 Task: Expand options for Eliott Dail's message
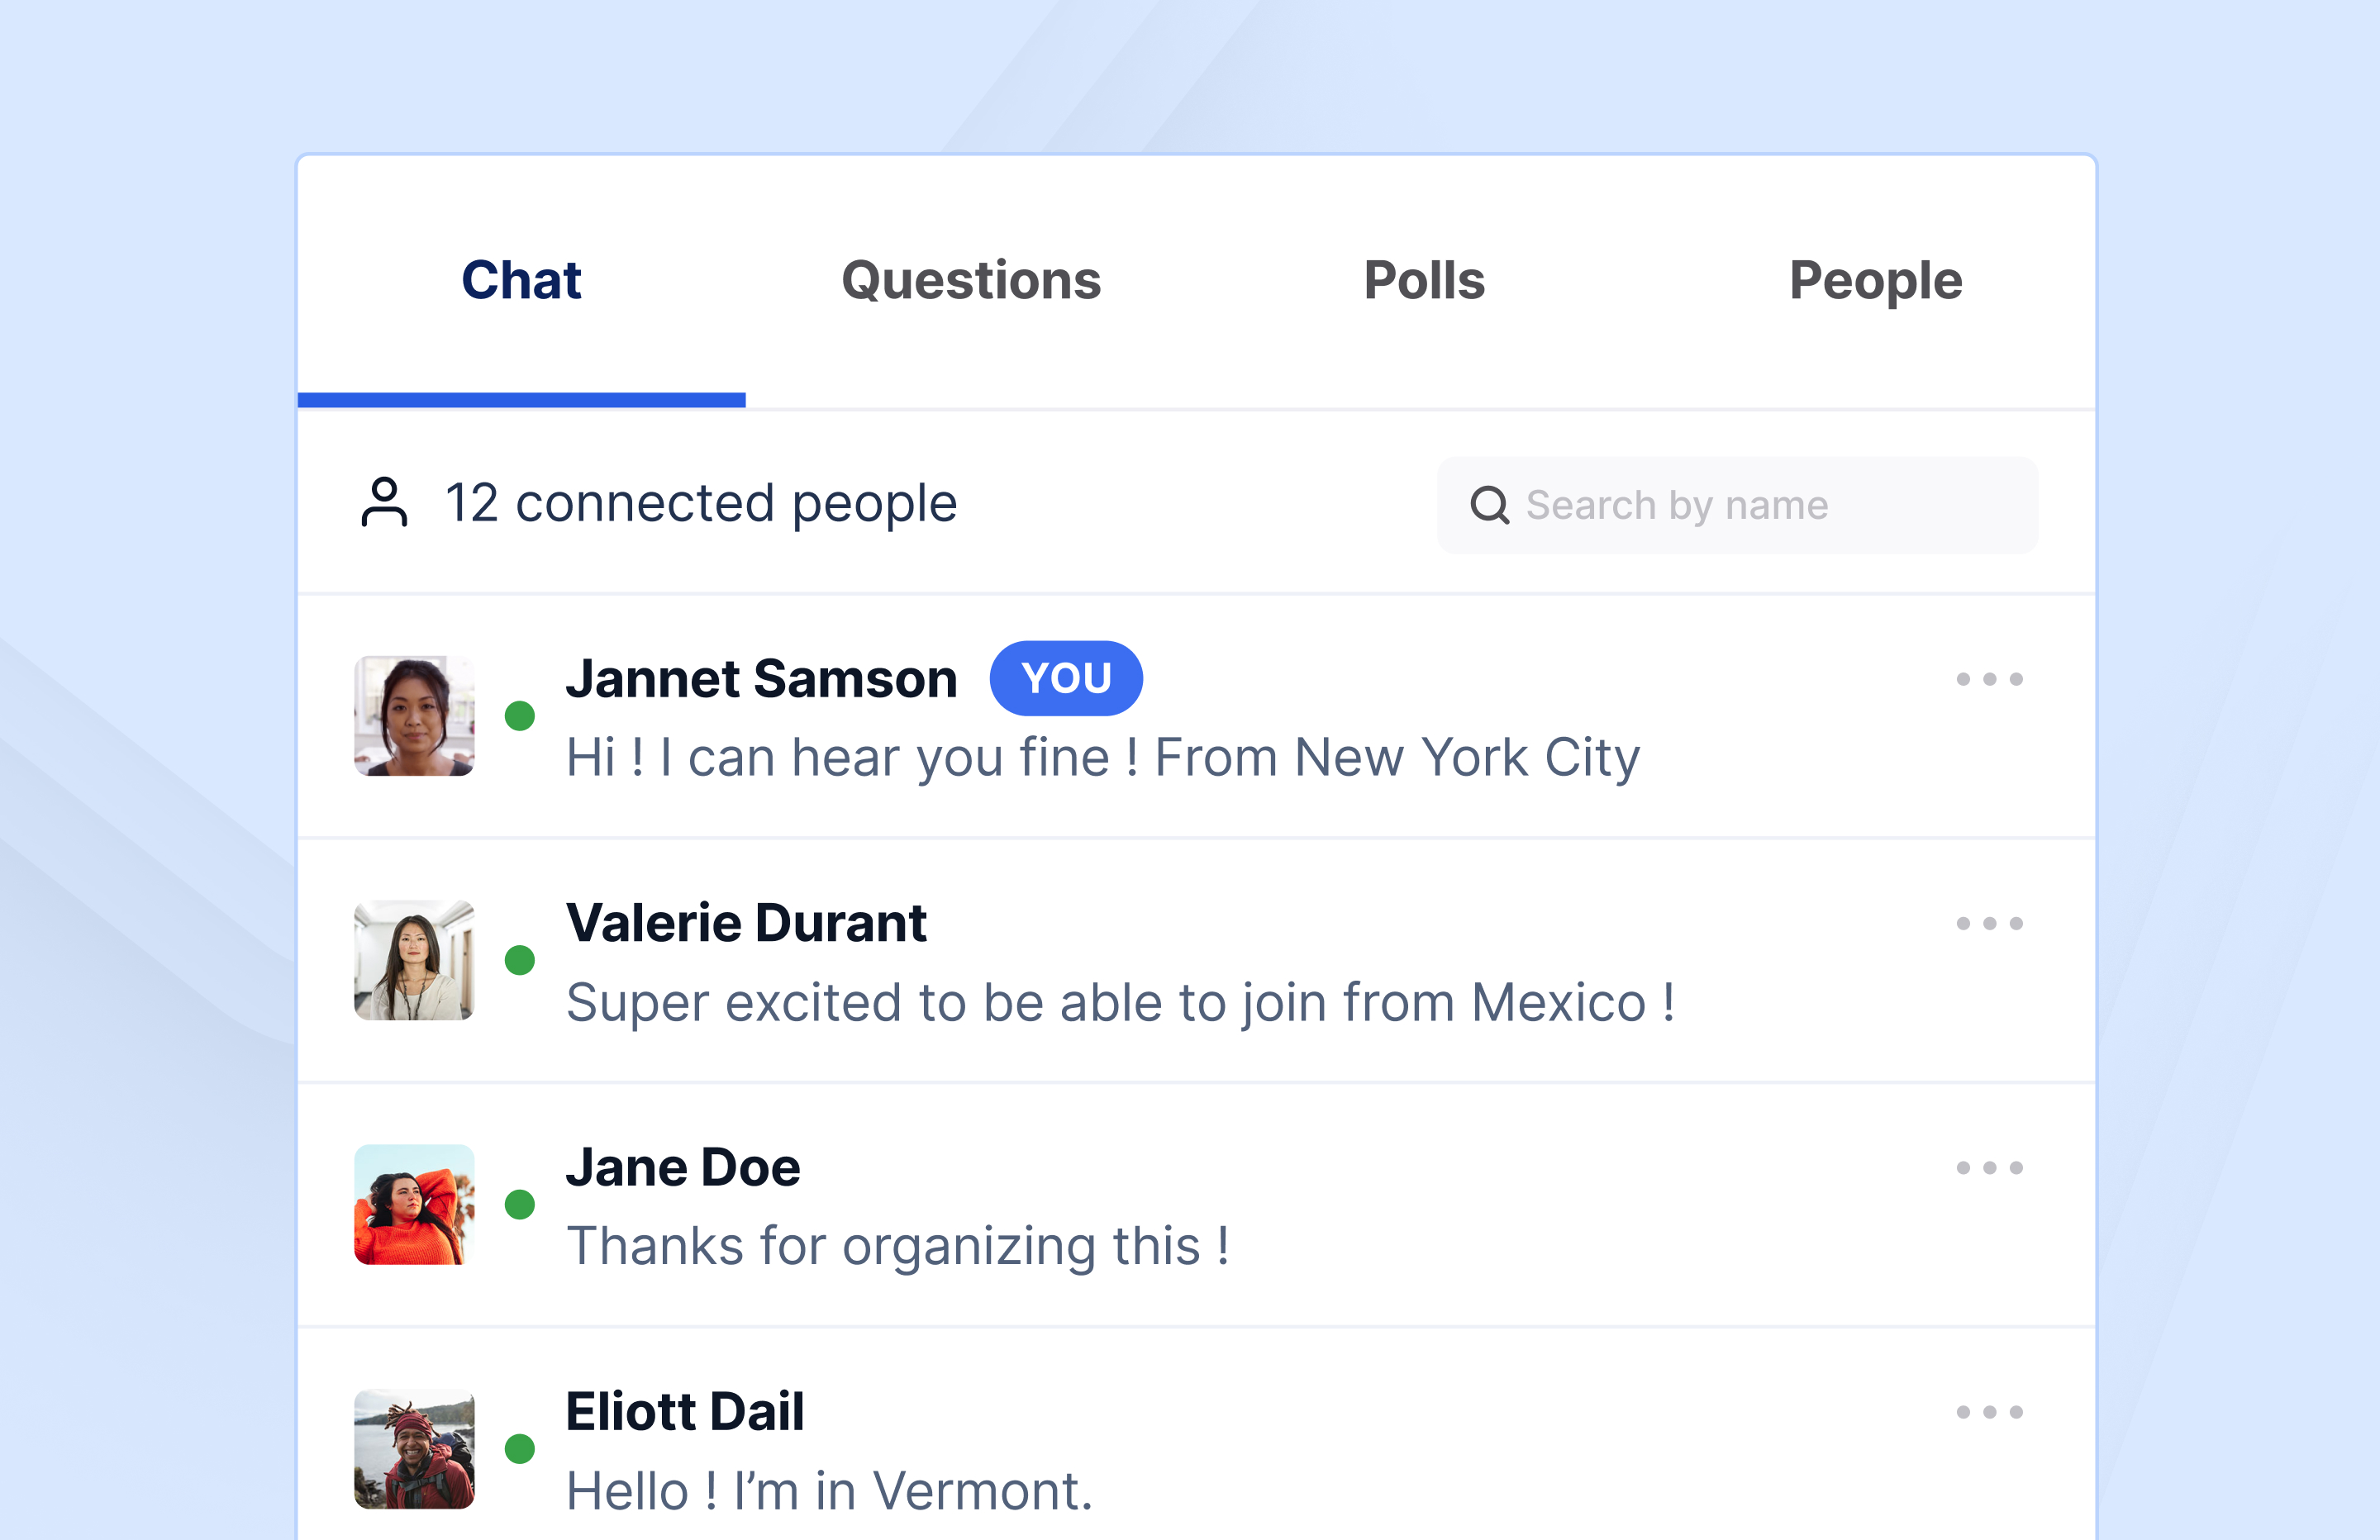[x=1988, y=1413]
